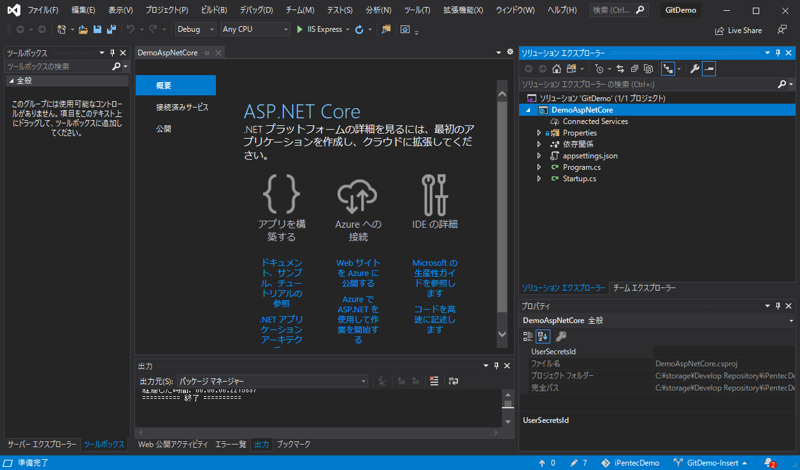Click the unpushed commits arrow showing 0
The height and width of the screenshot is (470, 800).
(x=547, y=463)
